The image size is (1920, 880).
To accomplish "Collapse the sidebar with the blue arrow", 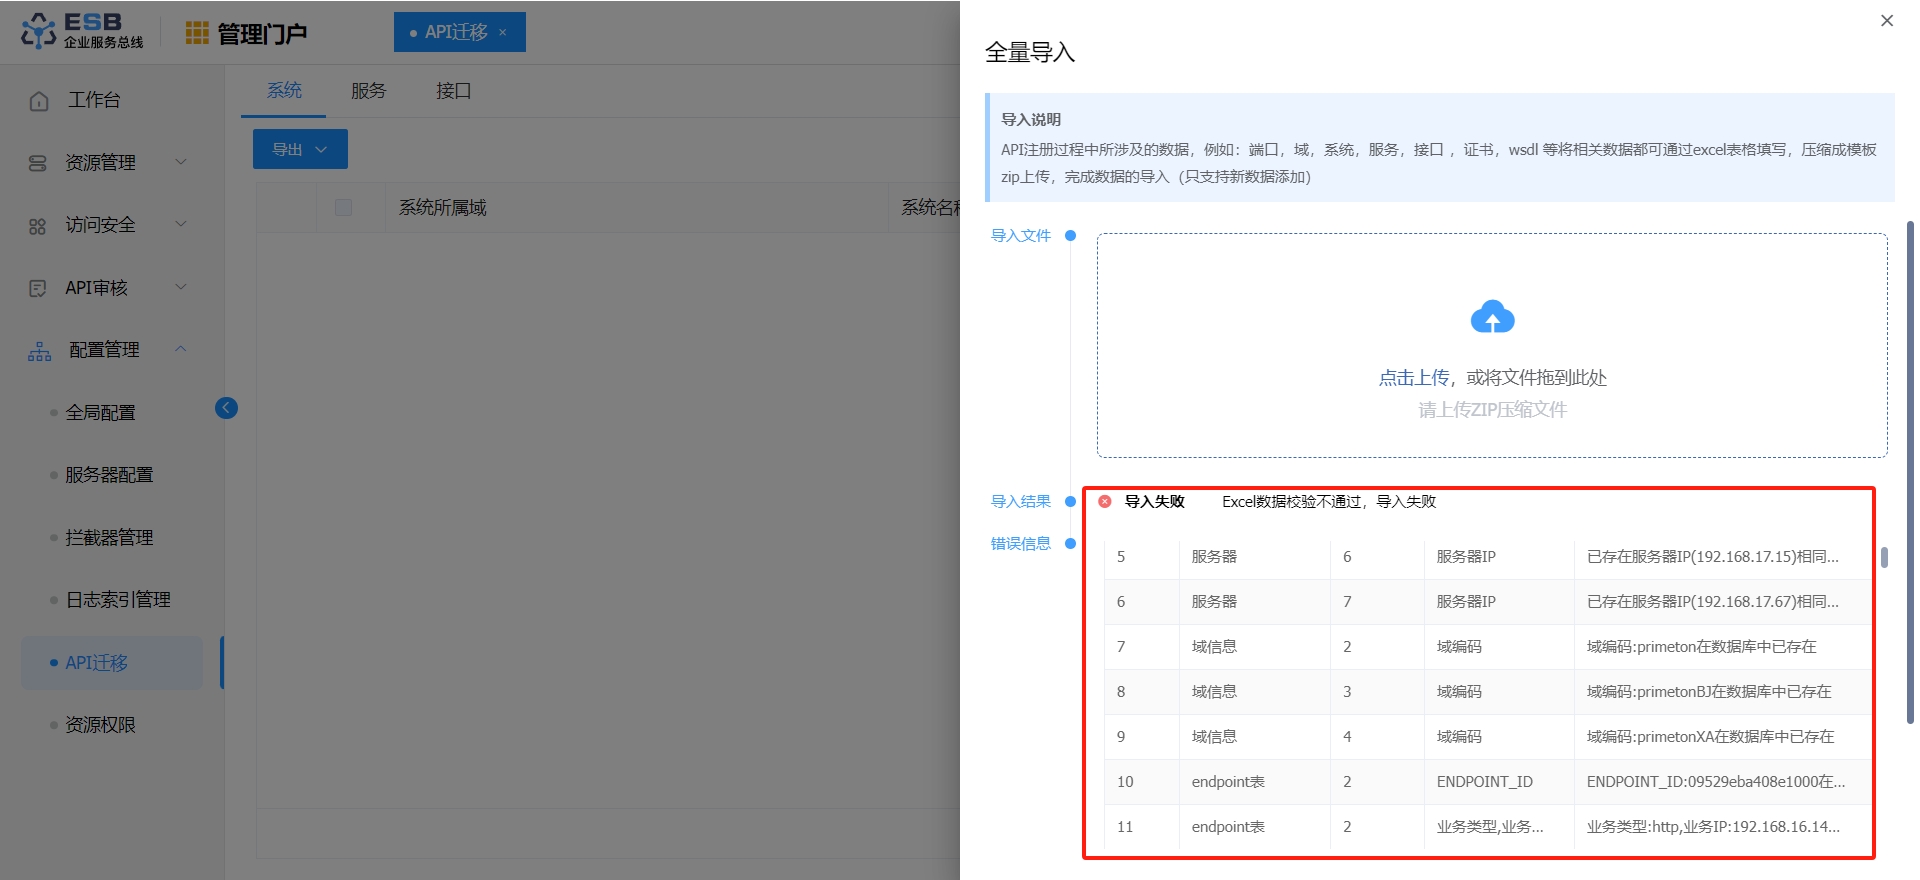I will 226,408.
